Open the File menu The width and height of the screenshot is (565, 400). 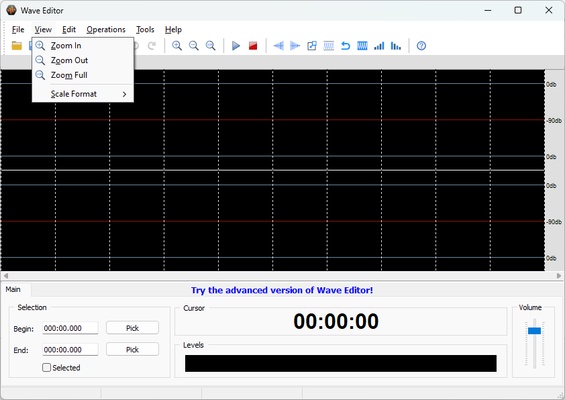[18, 30]
